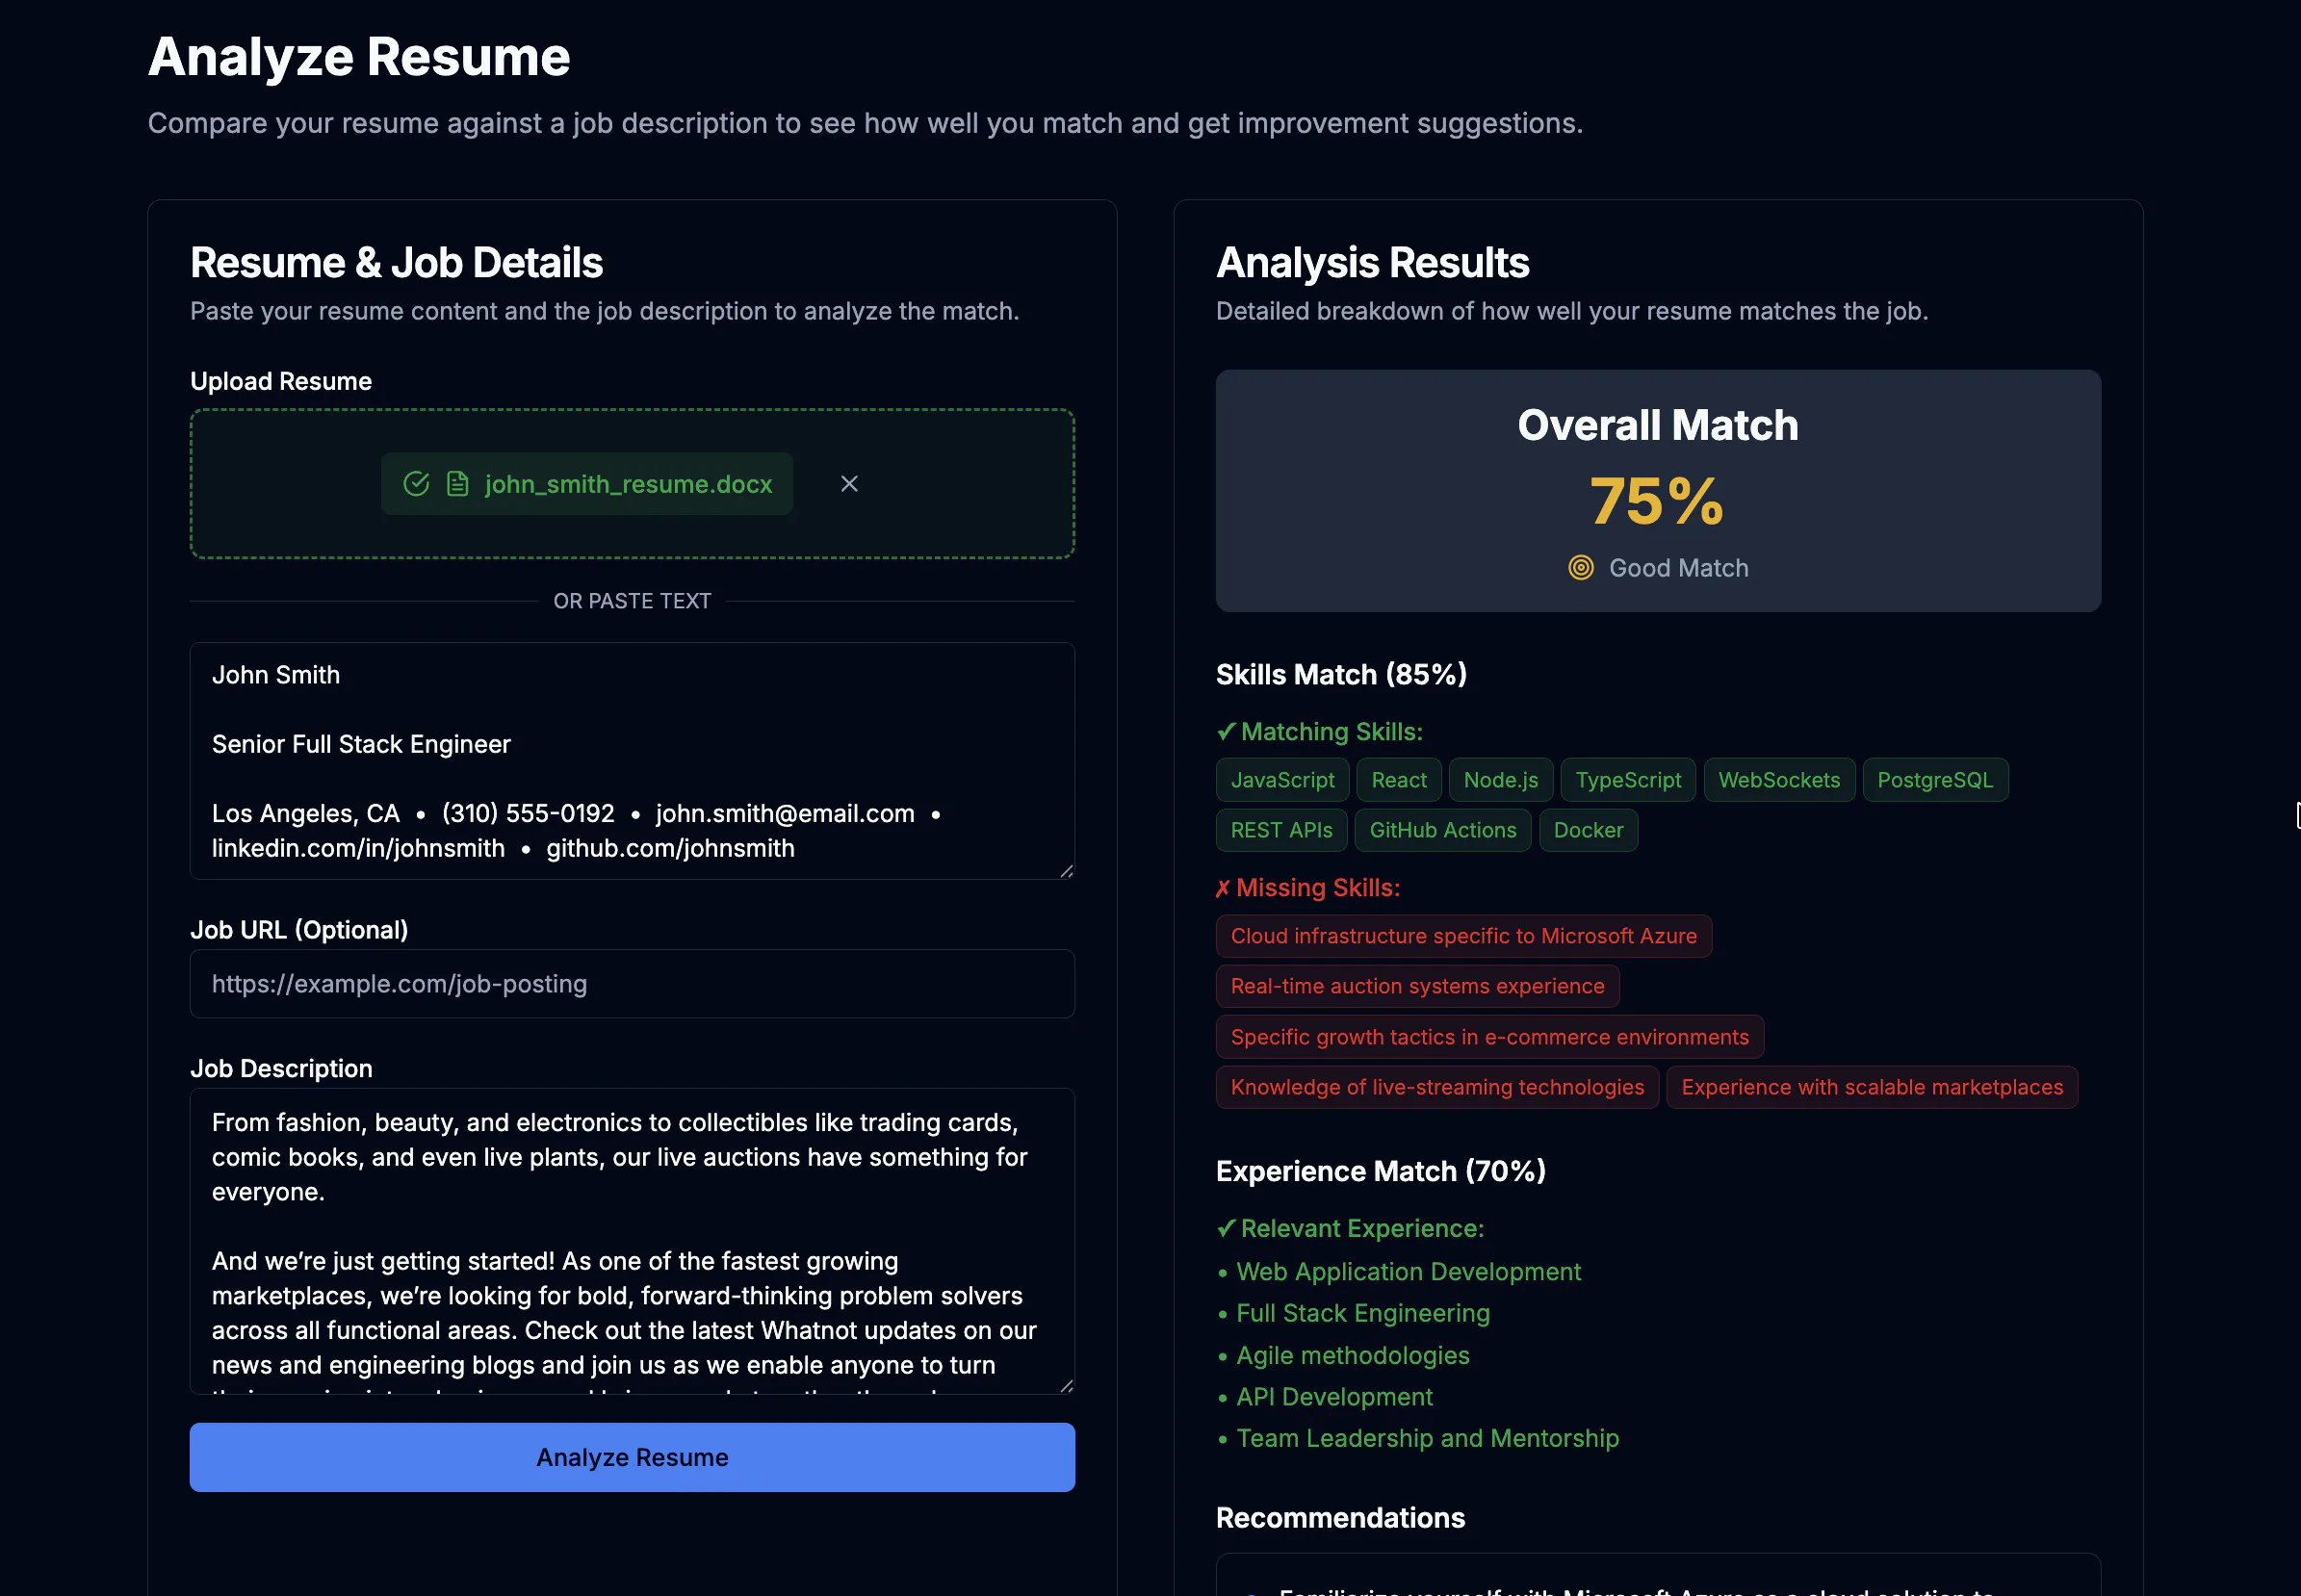Click the green check-circle upload status icon
2301x1596 pixels.
click(x=416, y=484)
